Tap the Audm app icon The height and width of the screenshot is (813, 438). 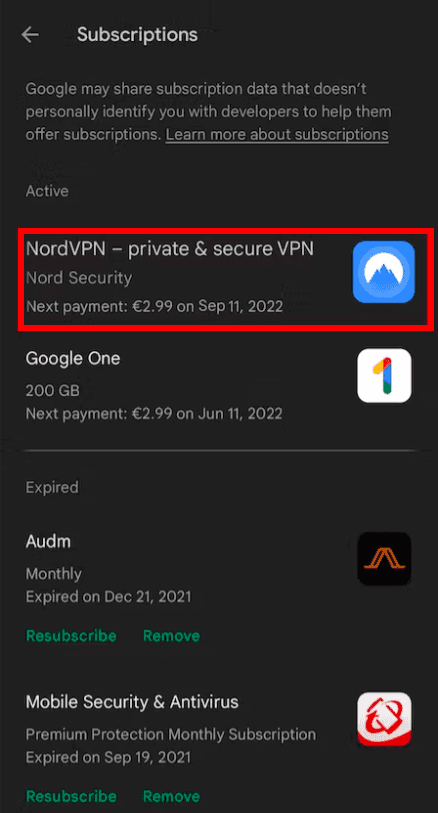pos(384,558)
